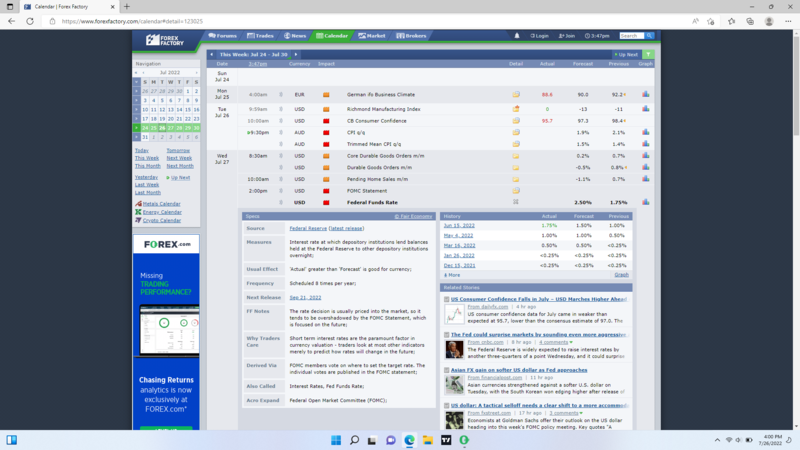Click the Join link

567,36
